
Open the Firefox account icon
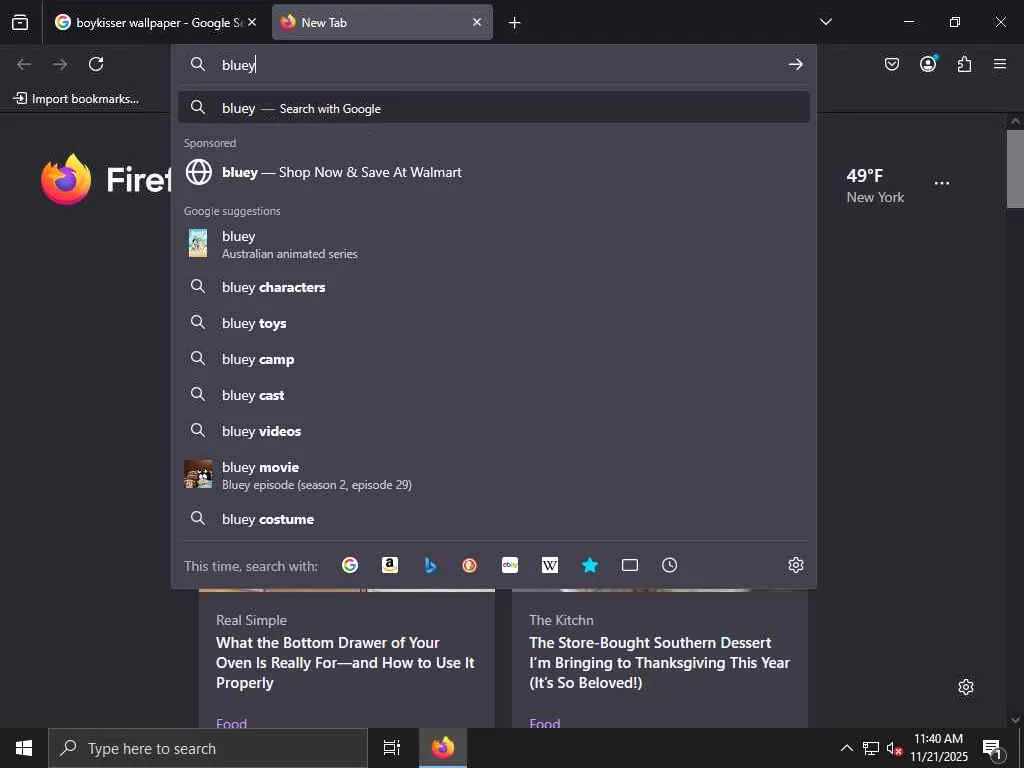[x=928, y=63]
